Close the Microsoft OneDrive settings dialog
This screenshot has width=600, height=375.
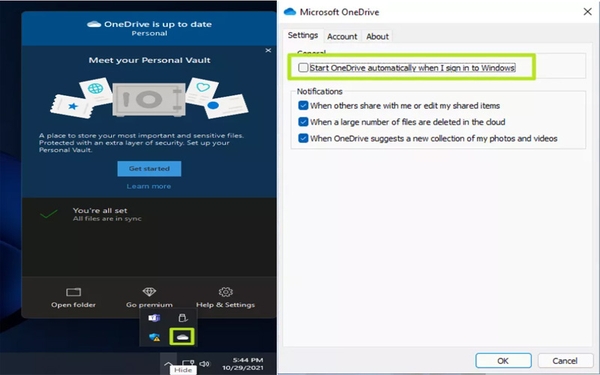(x=587, y=12)
